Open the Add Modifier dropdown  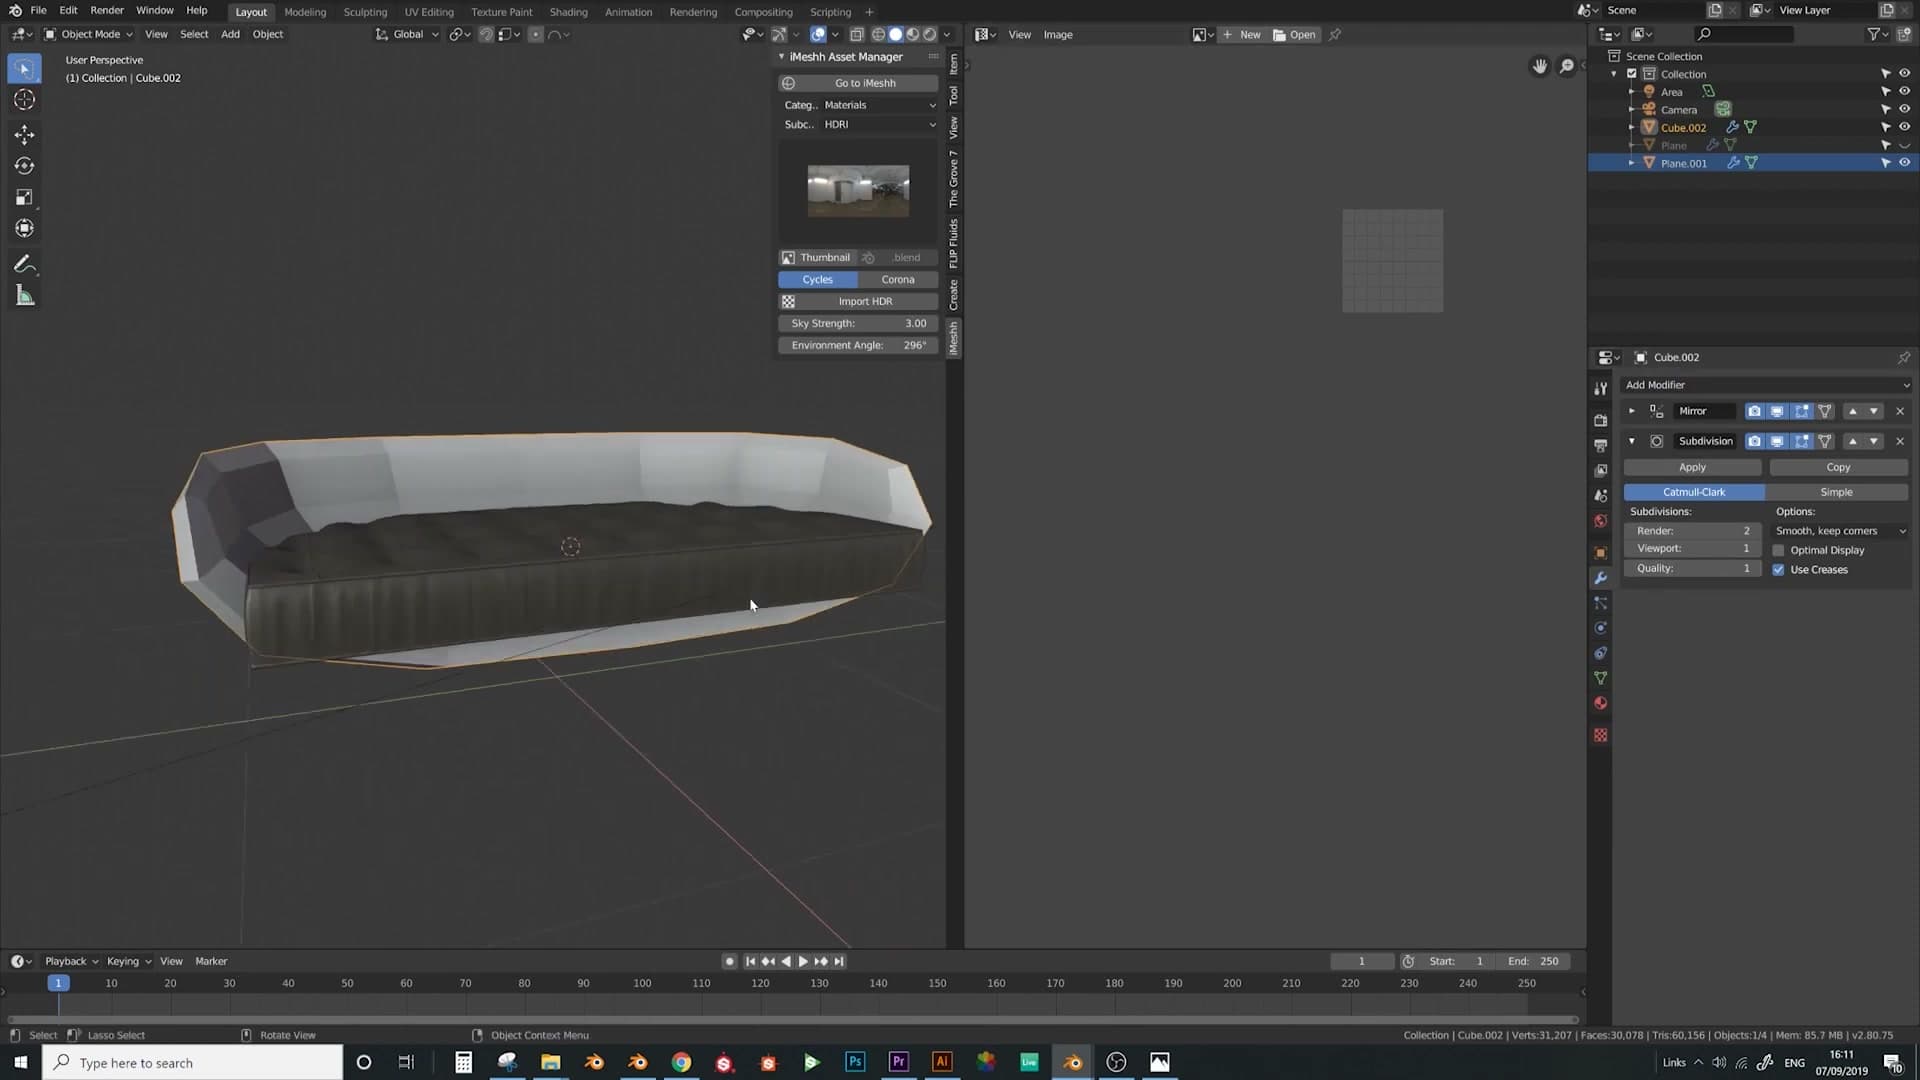coord(1766,385)
